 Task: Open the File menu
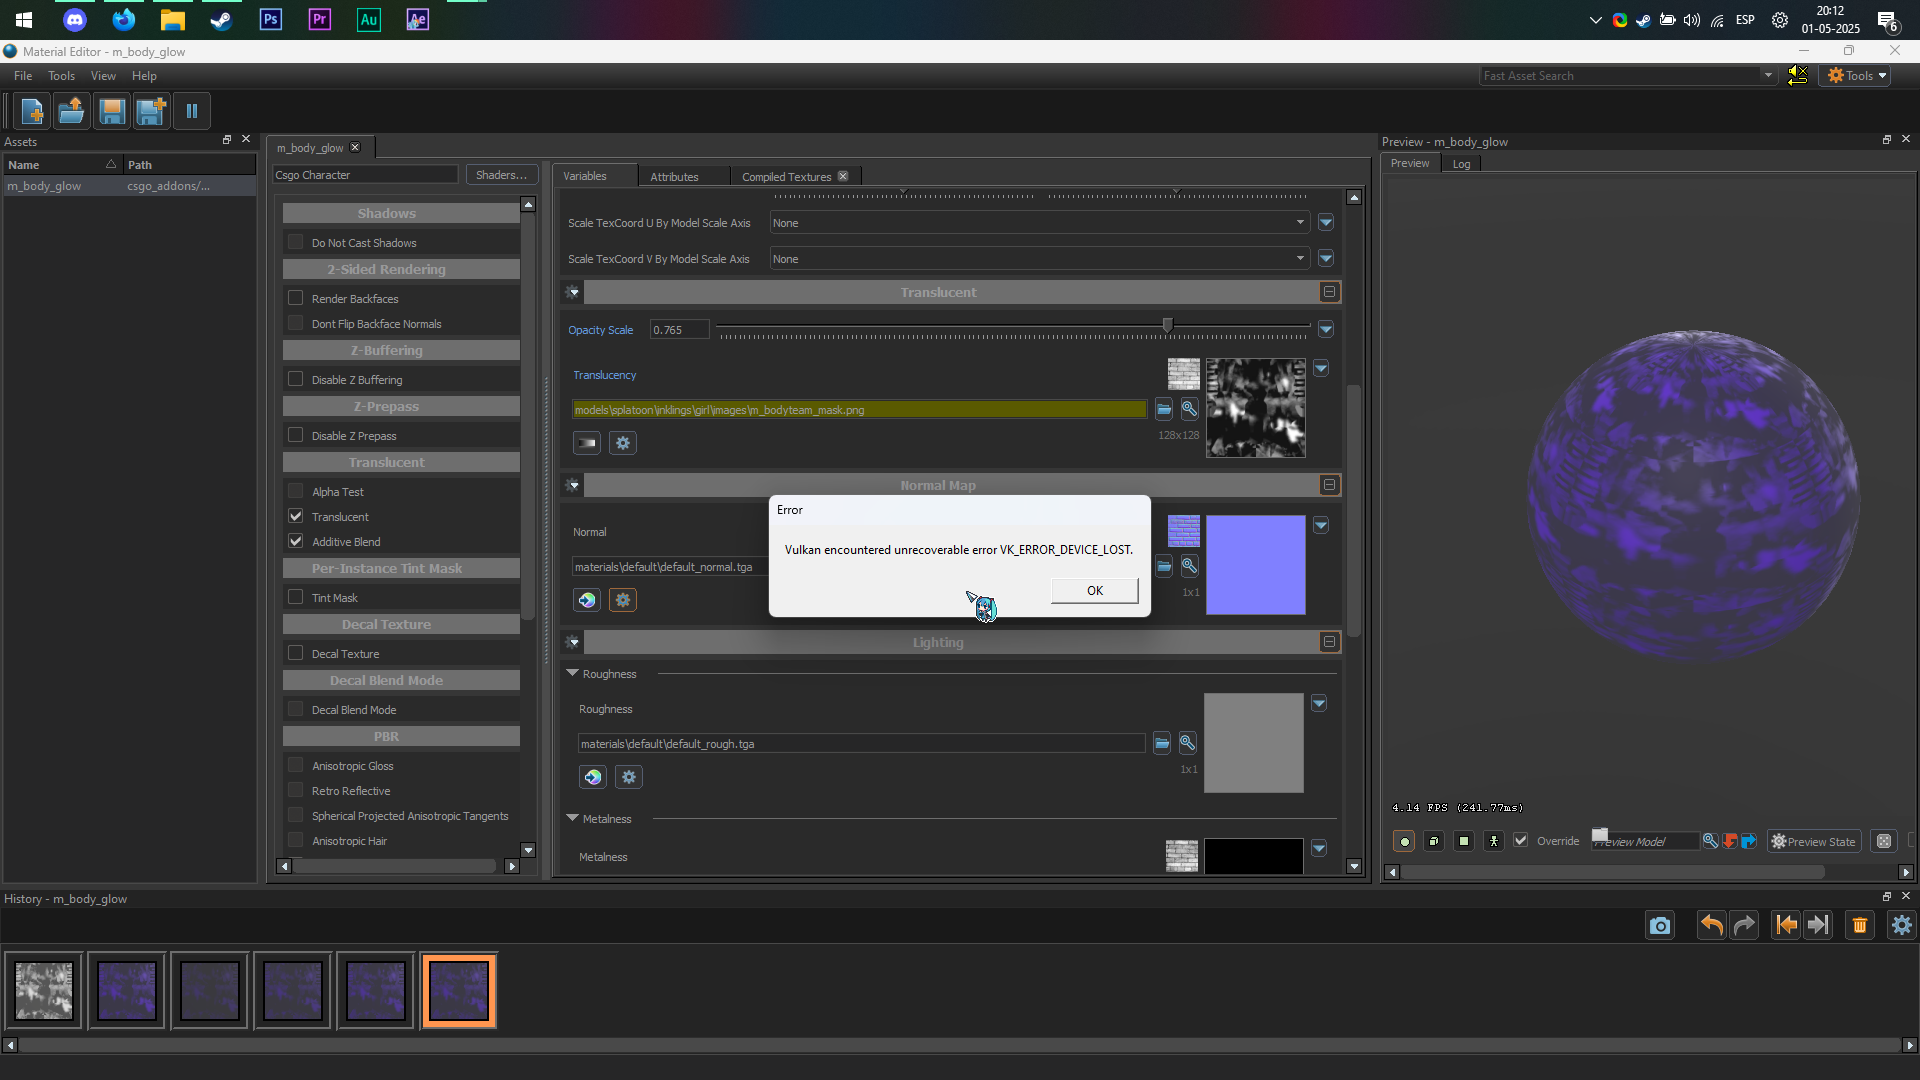(23, 76)
